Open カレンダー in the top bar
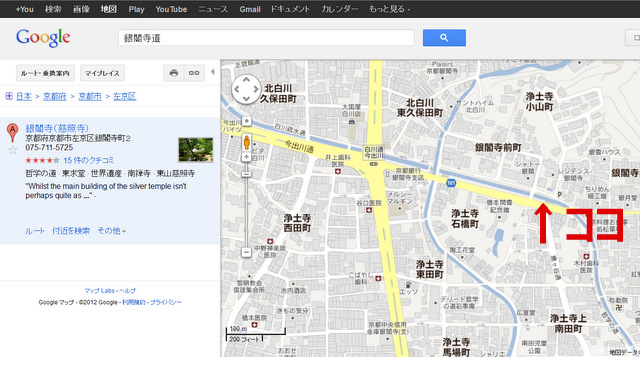 click(340, 9)
